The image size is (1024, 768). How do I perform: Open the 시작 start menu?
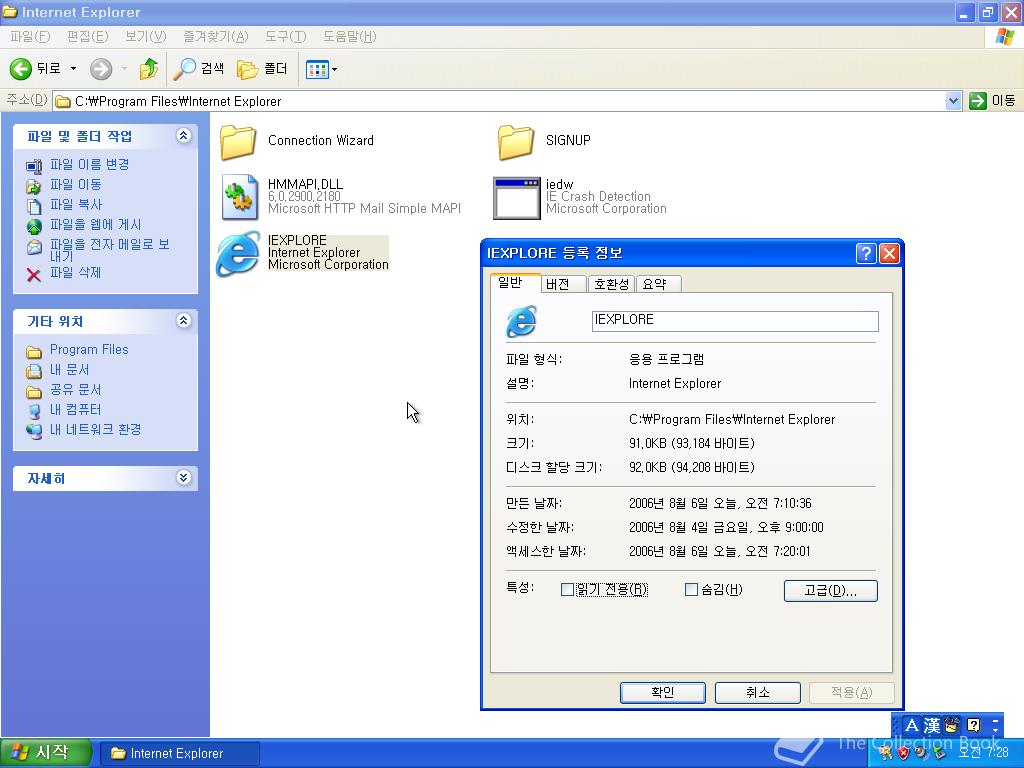pyautogui.click(x=46, y=752)
